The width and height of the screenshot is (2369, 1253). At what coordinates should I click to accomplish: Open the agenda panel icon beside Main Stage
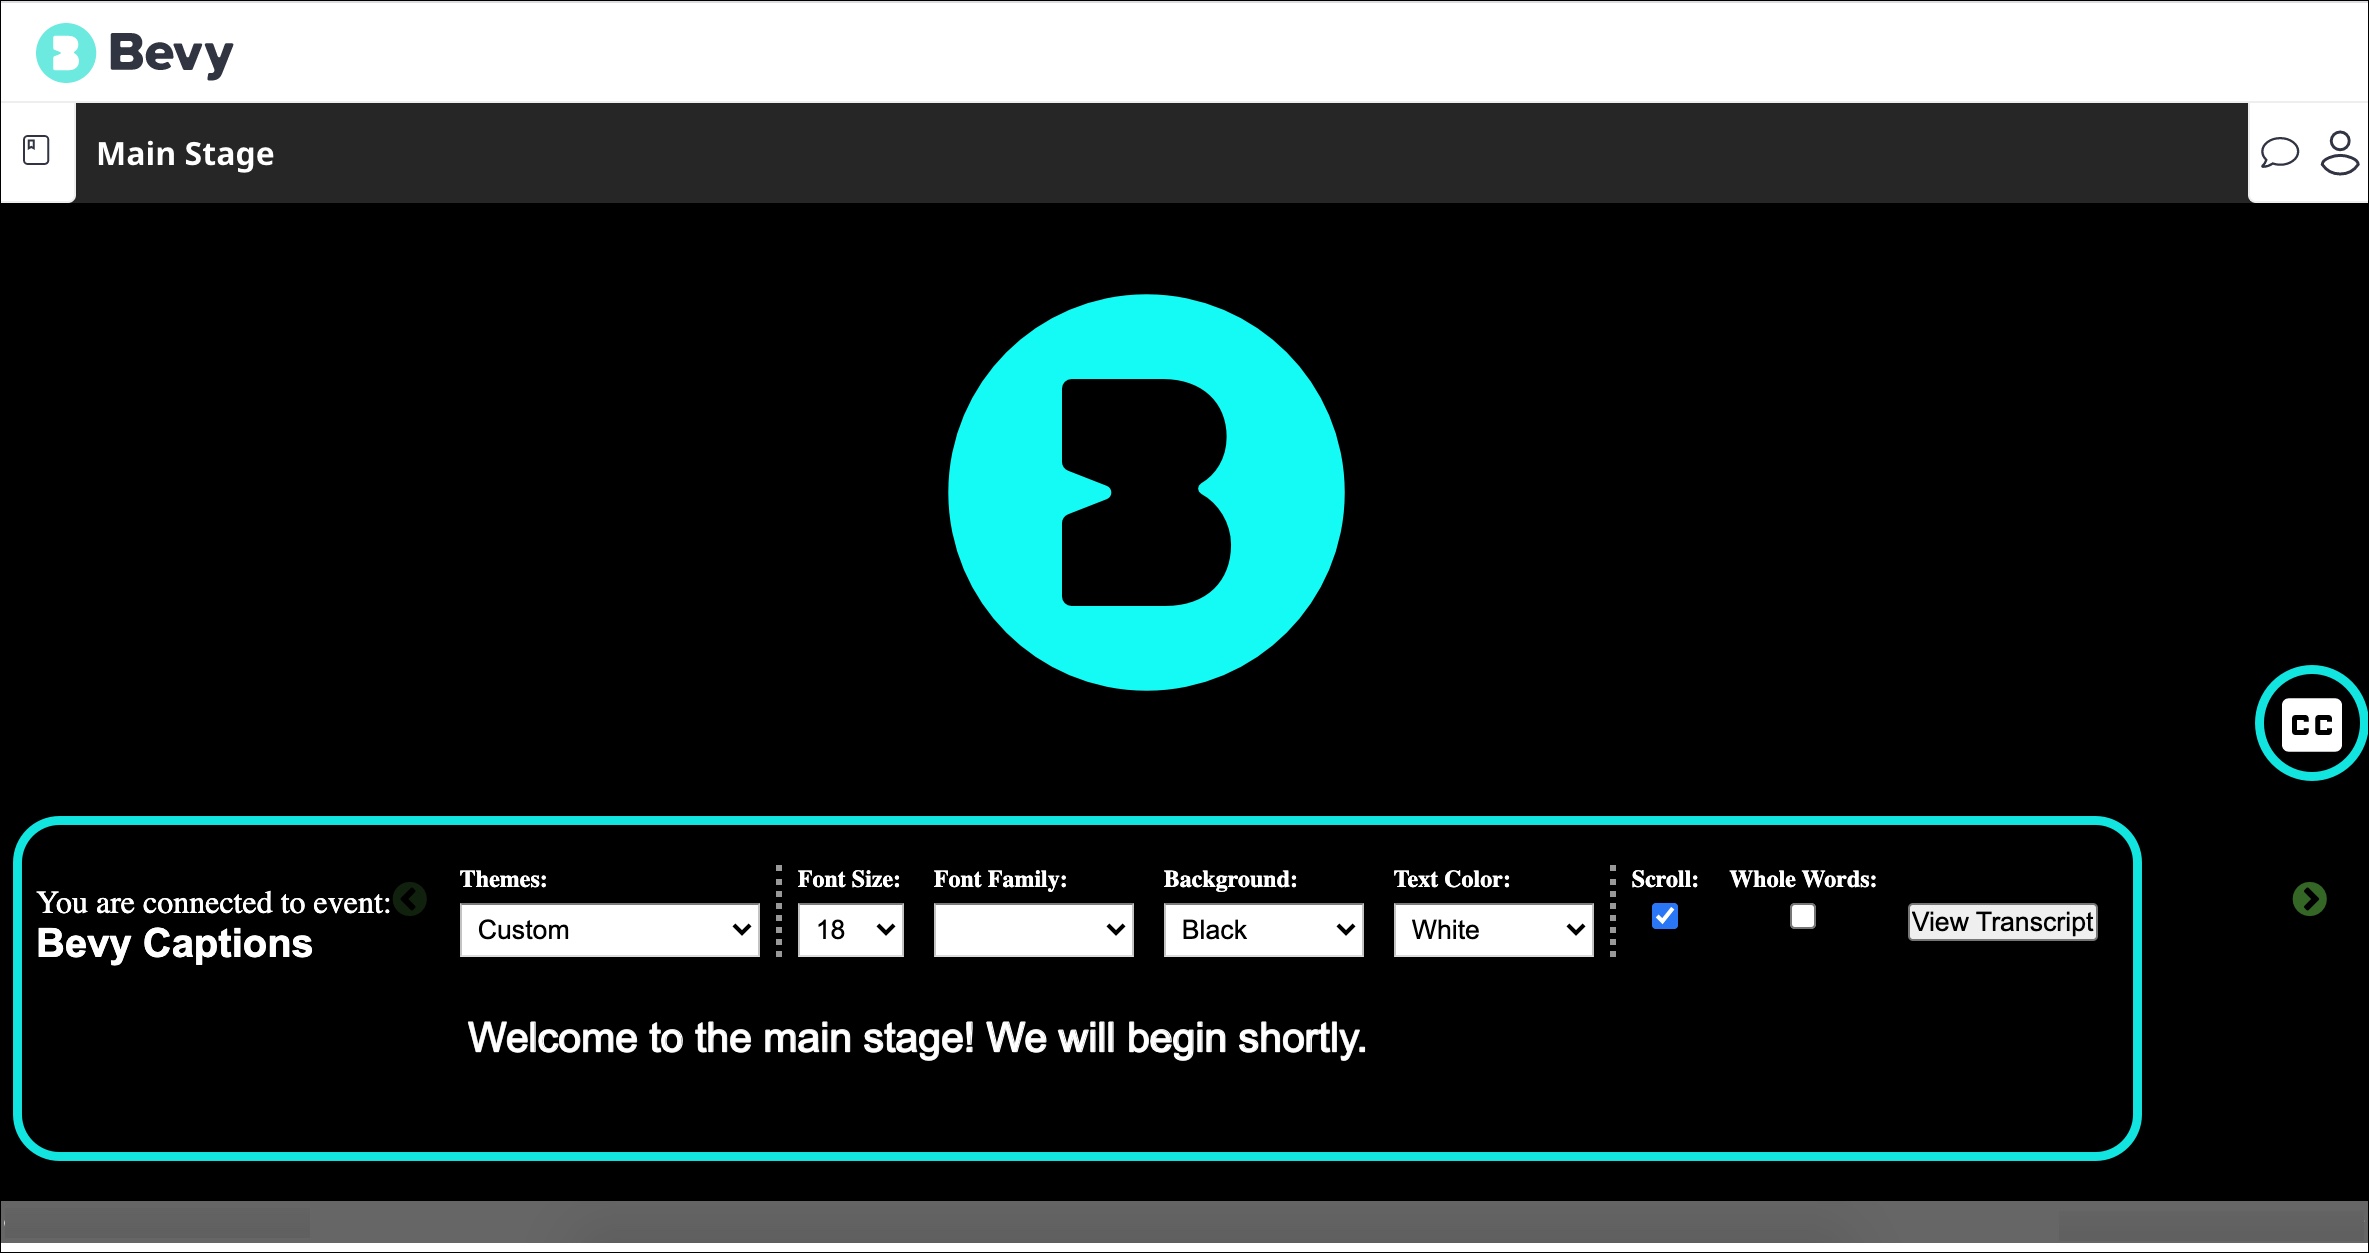click(37, 151)
